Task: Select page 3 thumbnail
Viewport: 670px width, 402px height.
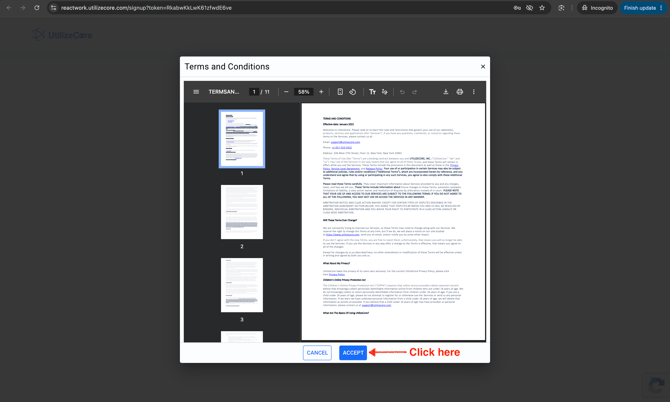Action: [242, 285]
